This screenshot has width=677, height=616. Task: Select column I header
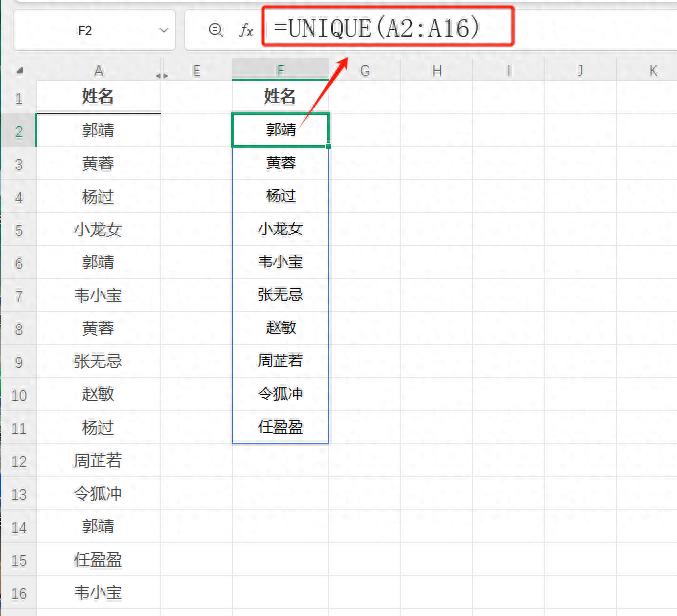click(x=509, y=70)
